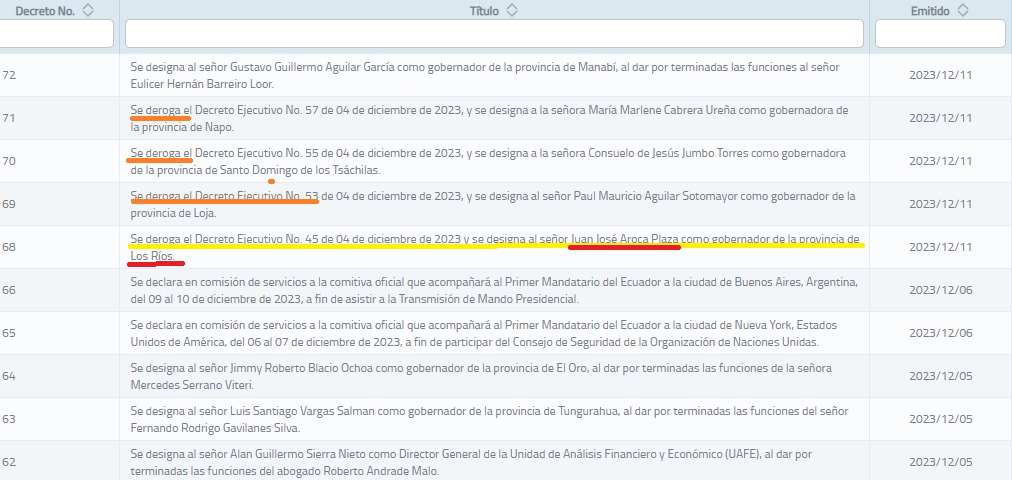Select date 2023/12/11 in row 69

pyautogui.click(x=940, y=204)
